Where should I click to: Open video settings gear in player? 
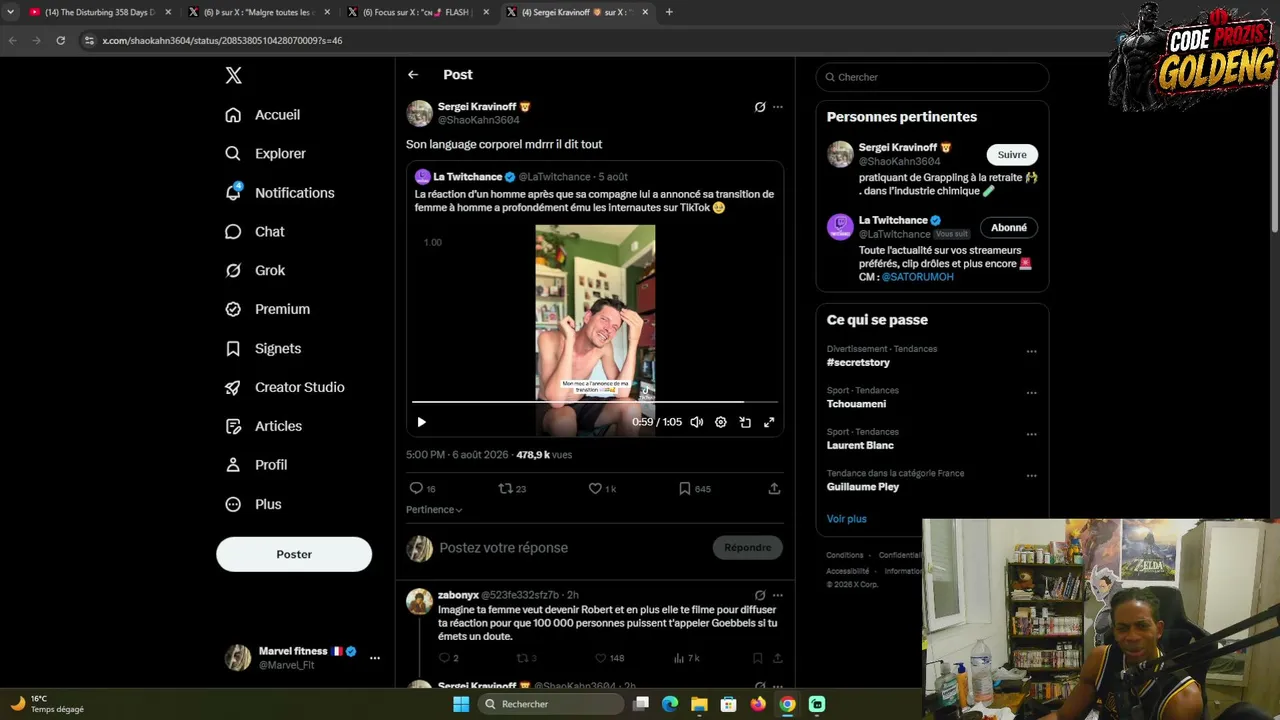tap(720, 422)
